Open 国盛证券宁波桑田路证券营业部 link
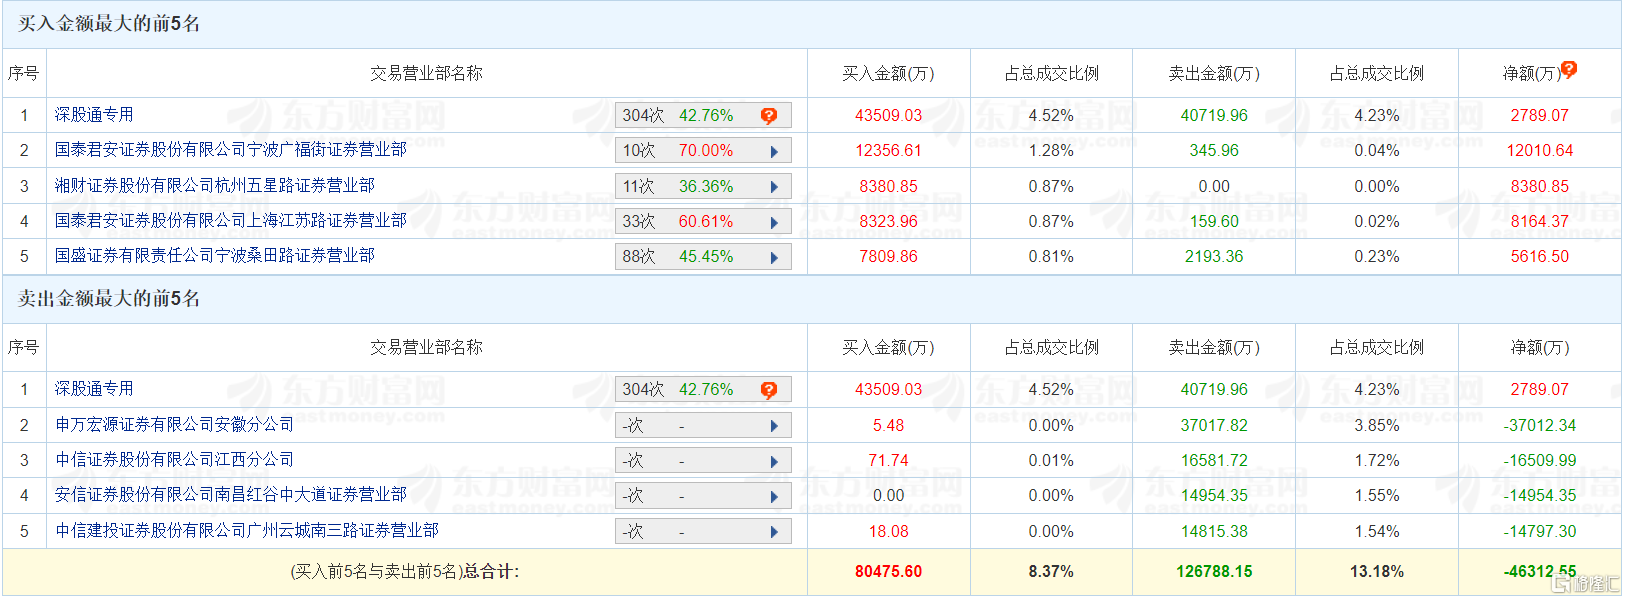Screen dimensions: 1626x600 pyautogui.click(x=215, y=256)
